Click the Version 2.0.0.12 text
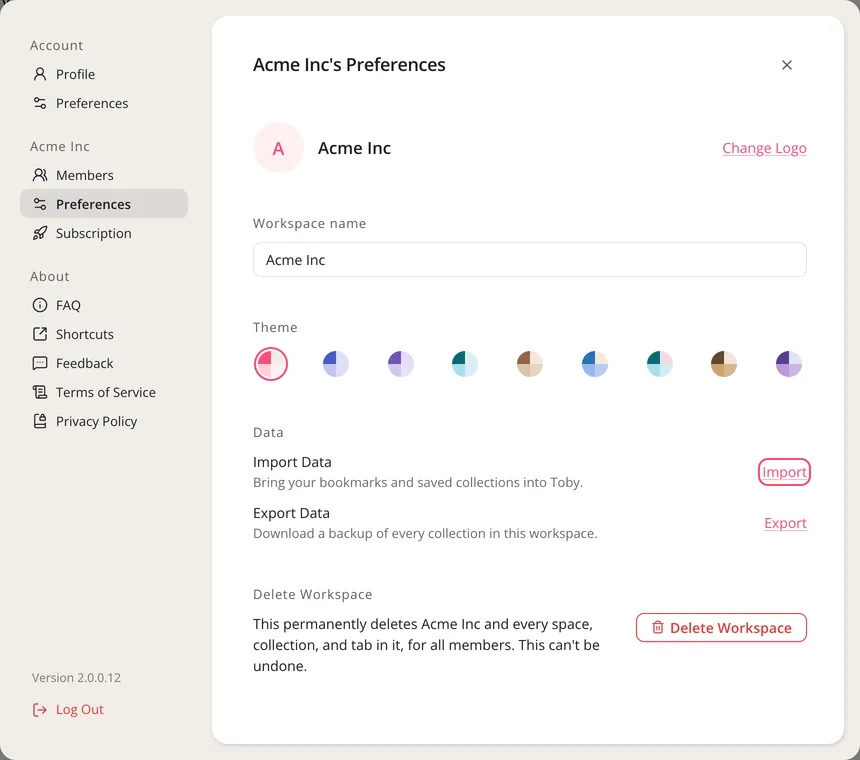Image resolution: width=860 pixels, height=760 pixels. pos(76,678)
